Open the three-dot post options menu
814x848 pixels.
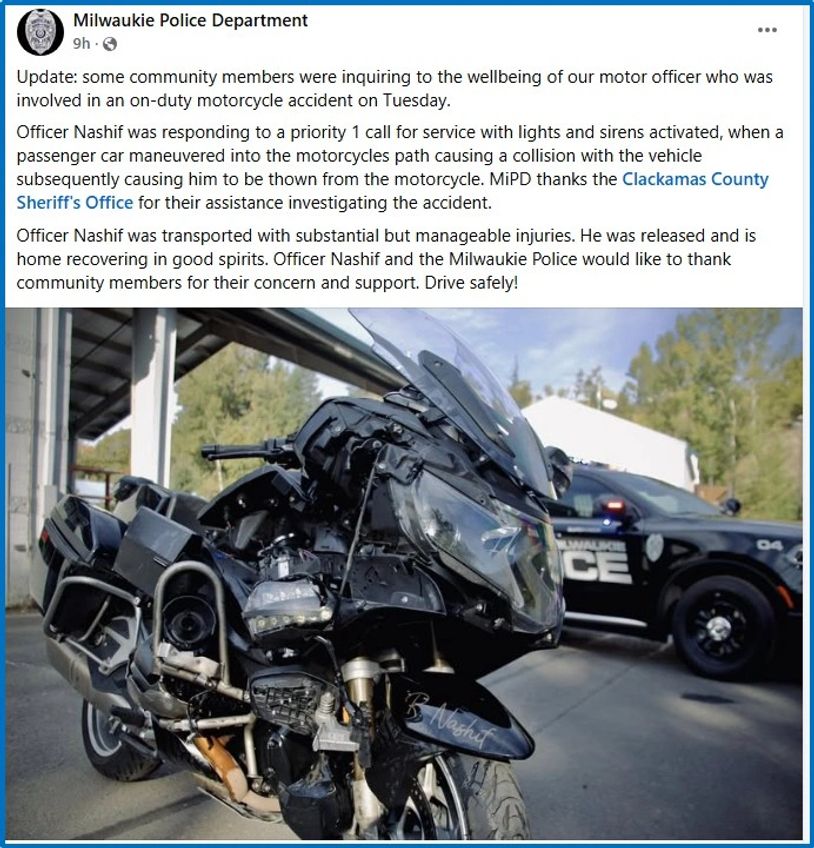(x=767, y=30)
